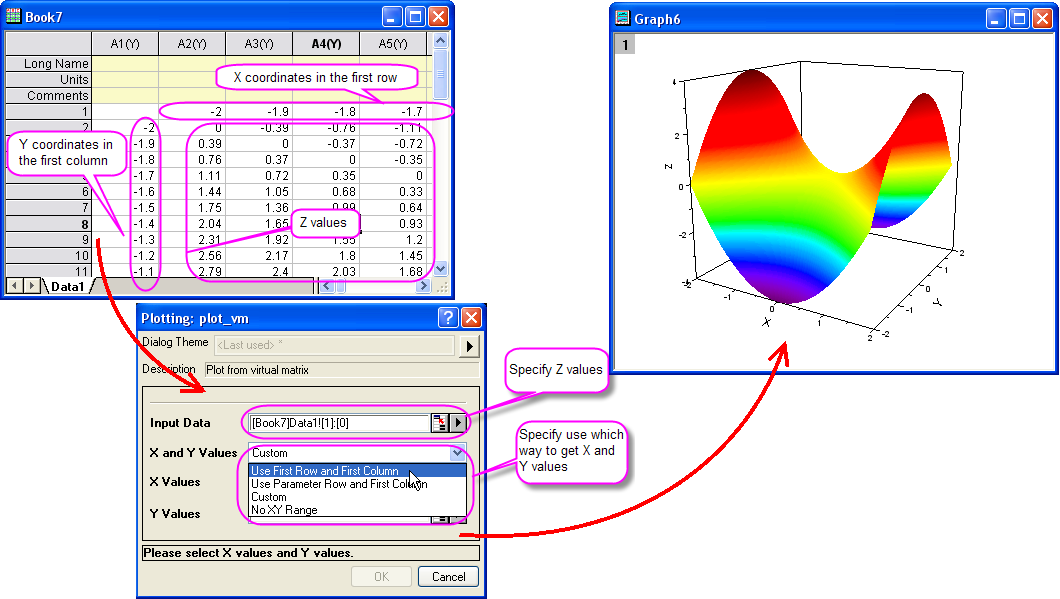Image resolution: width=1060 pixels, height=599 pixels.
Task: Click the cell with value 1.44
Action: (192, 192)
